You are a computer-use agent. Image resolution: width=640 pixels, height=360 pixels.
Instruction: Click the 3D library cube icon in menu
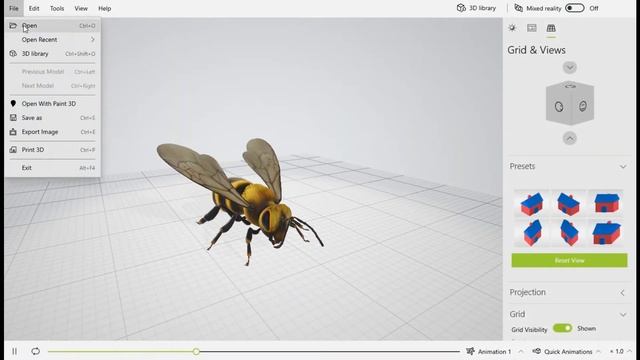pos(13,53)
